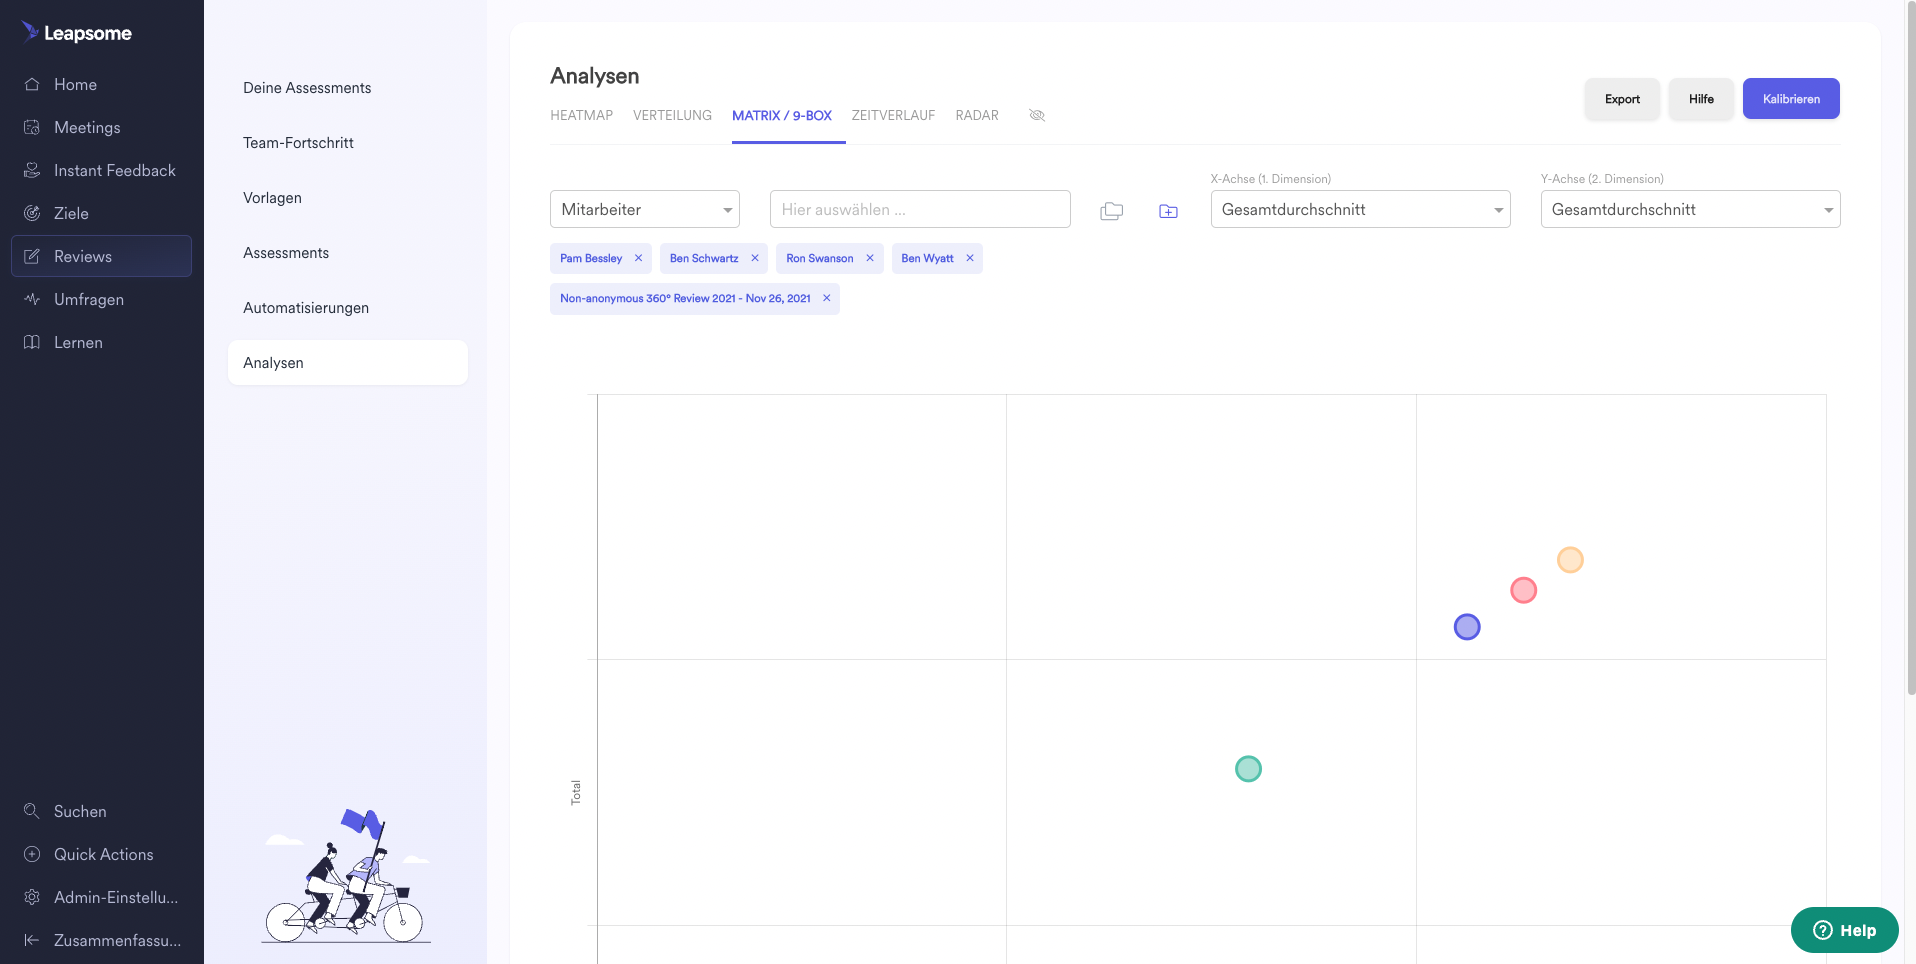The image size is (1916, 964).
Task: Remove the Pam Beesley filter chip
Action: [638, 258]
